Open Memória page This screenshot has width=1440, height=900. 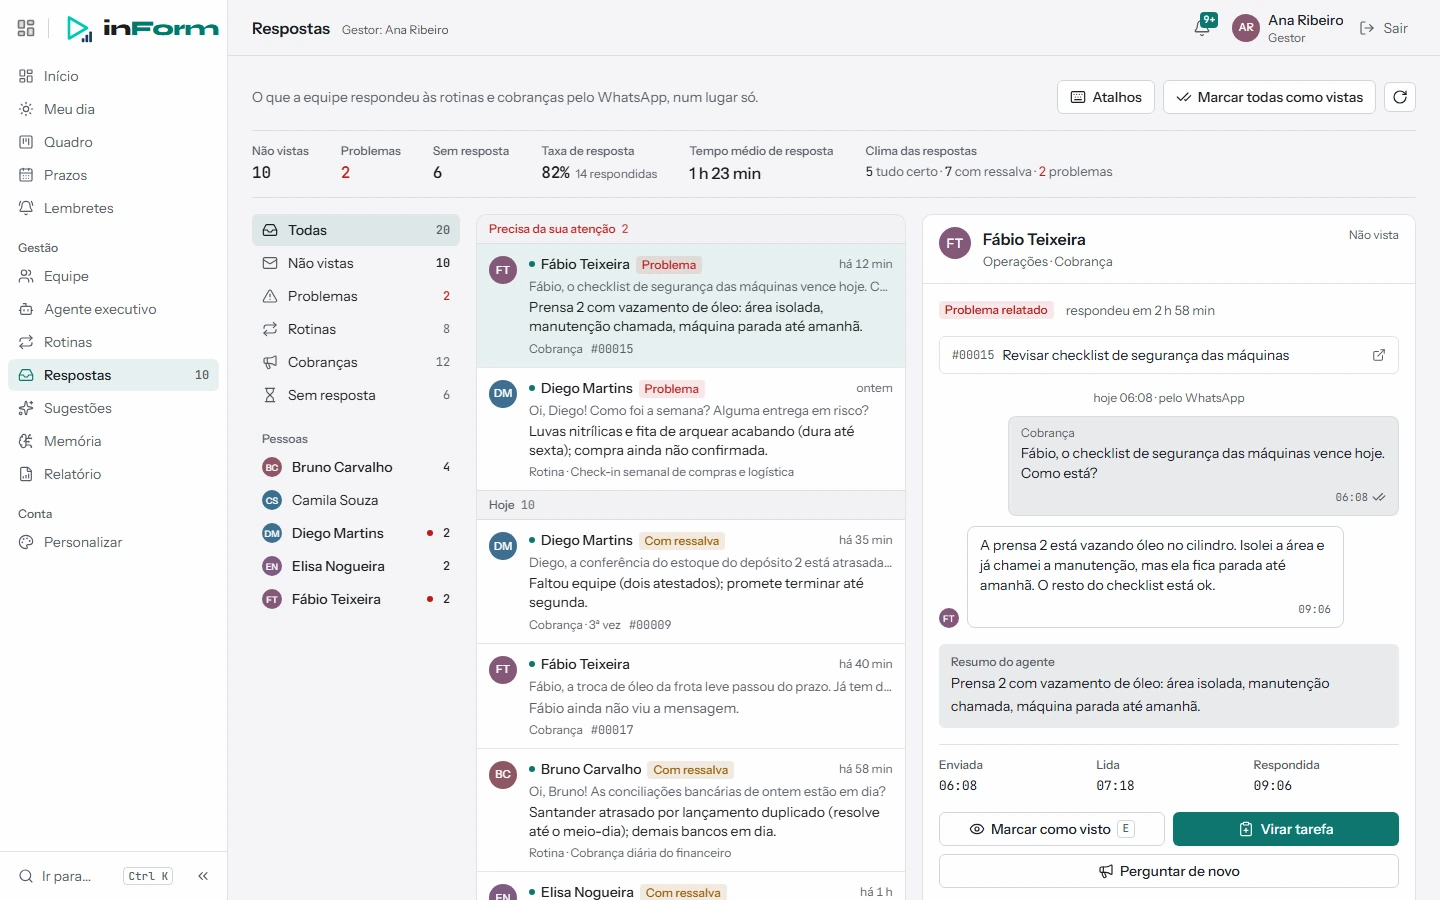[114, 441]
